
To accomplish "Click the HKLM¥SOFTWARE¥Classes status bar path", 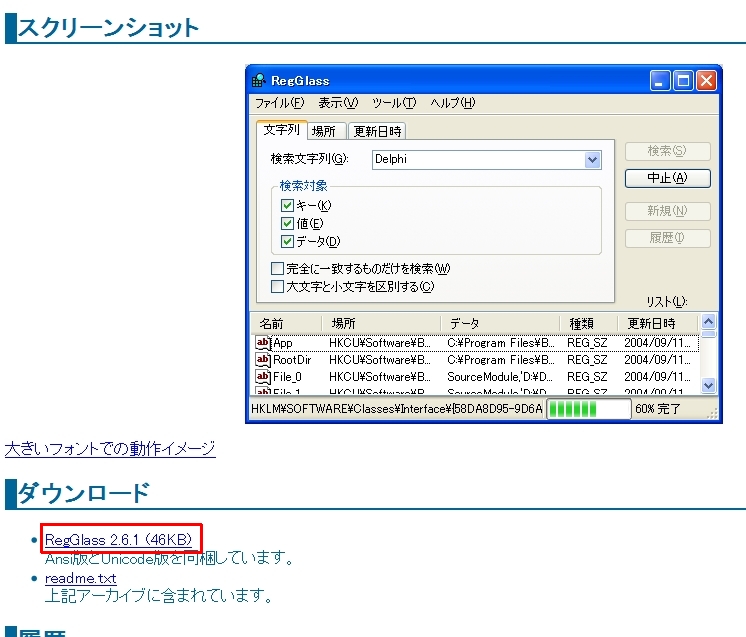I will click(x=397, y=409).
